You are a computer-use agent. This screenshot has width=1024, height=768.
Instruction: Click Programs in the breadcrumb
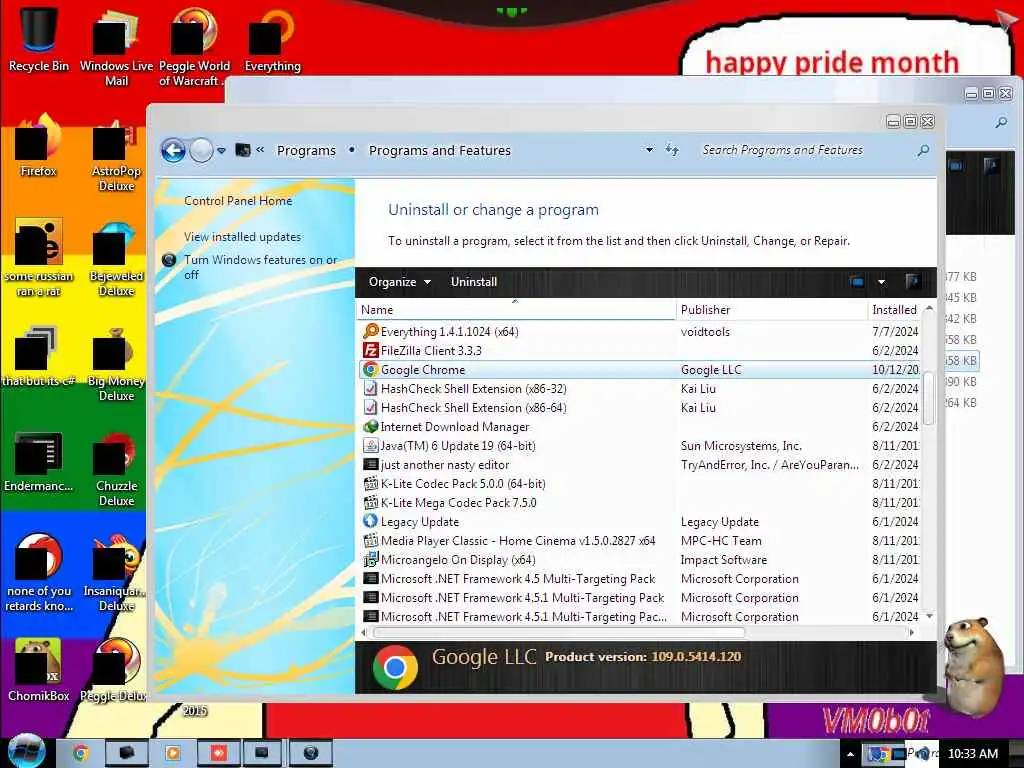click(306, 151)
